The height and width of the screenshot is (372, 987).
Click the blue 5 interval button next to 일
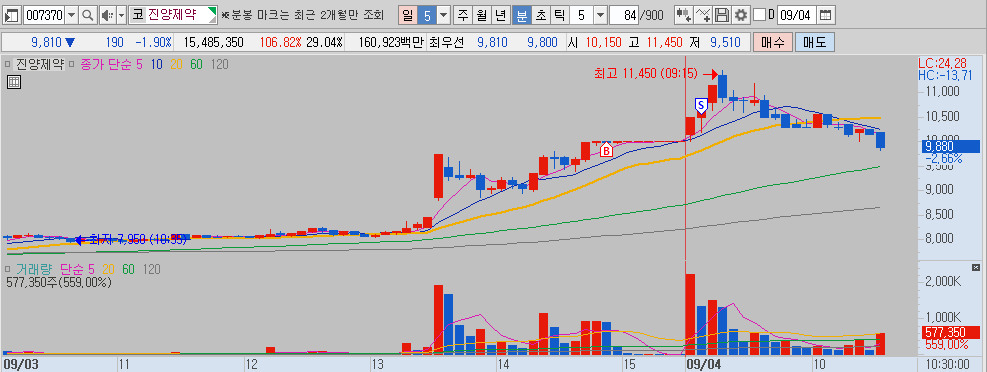pyautogui.click(x=427, y=14)
